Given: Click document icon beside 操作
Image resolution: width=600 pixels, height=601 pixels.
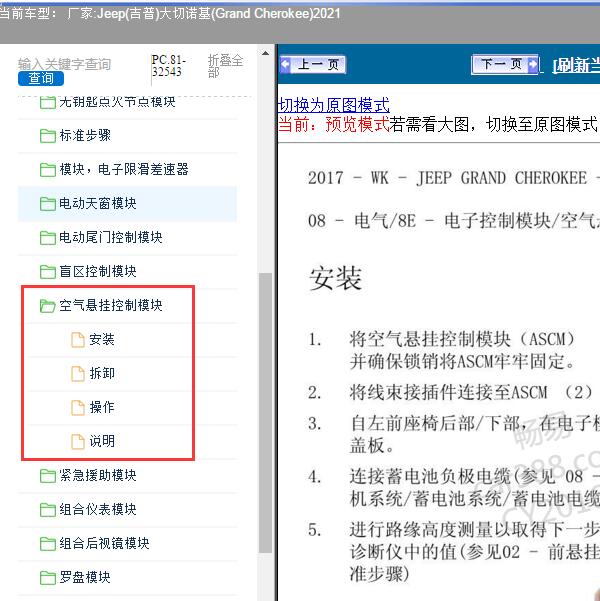Looking at the screenshot, I should pos(78,407).
